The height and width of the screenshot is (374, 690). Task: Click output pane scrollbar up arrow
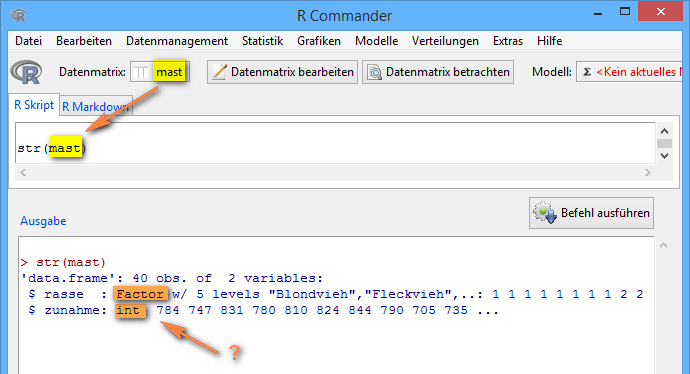click(x=664, y=246)
